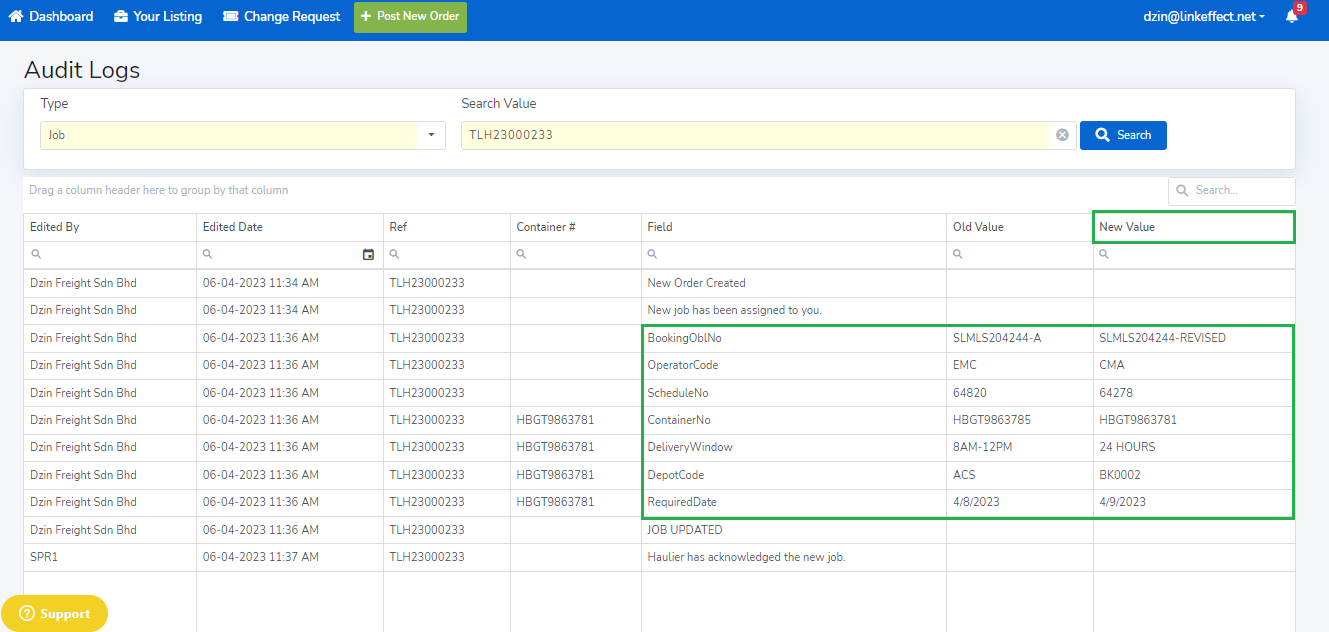Click search icon in New Value filter

[x=1104, y=255]
